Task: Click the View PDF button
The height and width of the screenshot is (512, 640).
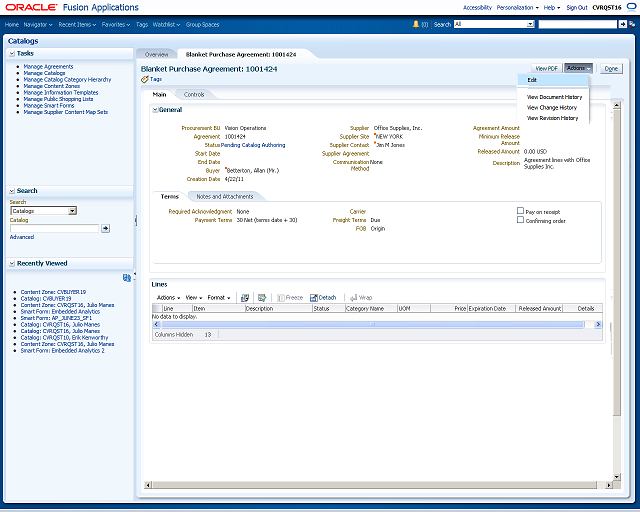Action: [x=547, y=69]
